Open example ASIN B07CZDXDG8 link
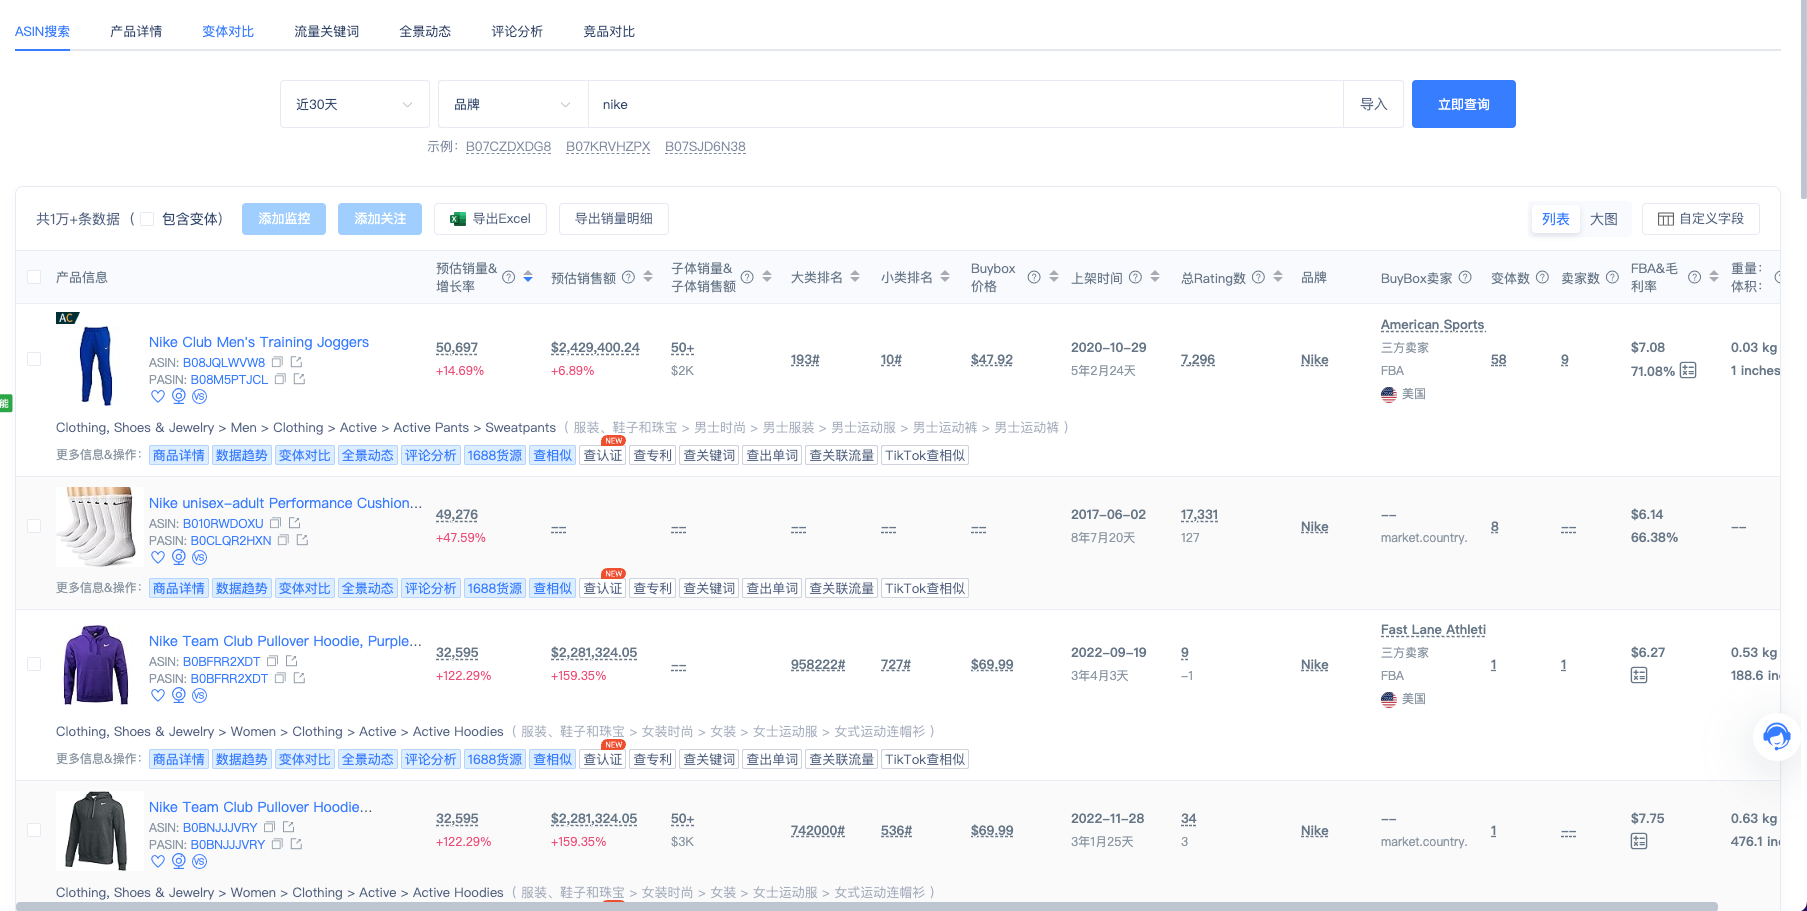 [x=508, y=146]
